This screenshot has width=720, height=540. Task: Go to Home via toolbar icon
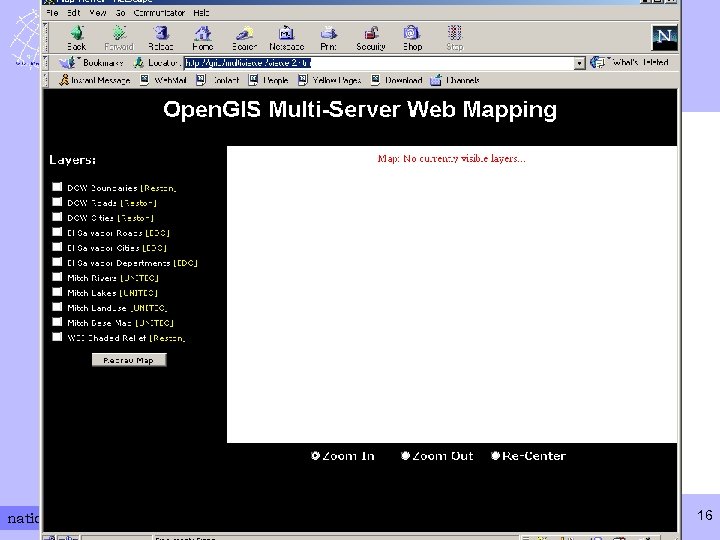click(202, 33)
